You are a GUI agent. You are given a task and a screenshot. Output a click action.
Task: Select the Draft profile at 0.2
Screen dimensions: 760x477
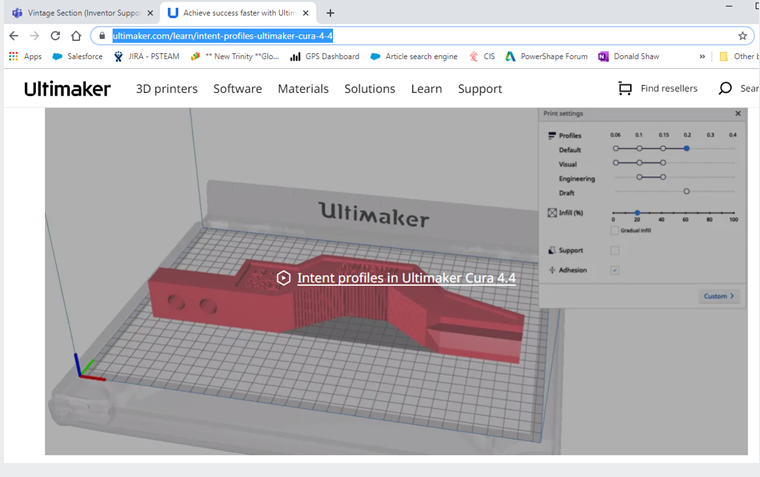[x=686, y=191]
